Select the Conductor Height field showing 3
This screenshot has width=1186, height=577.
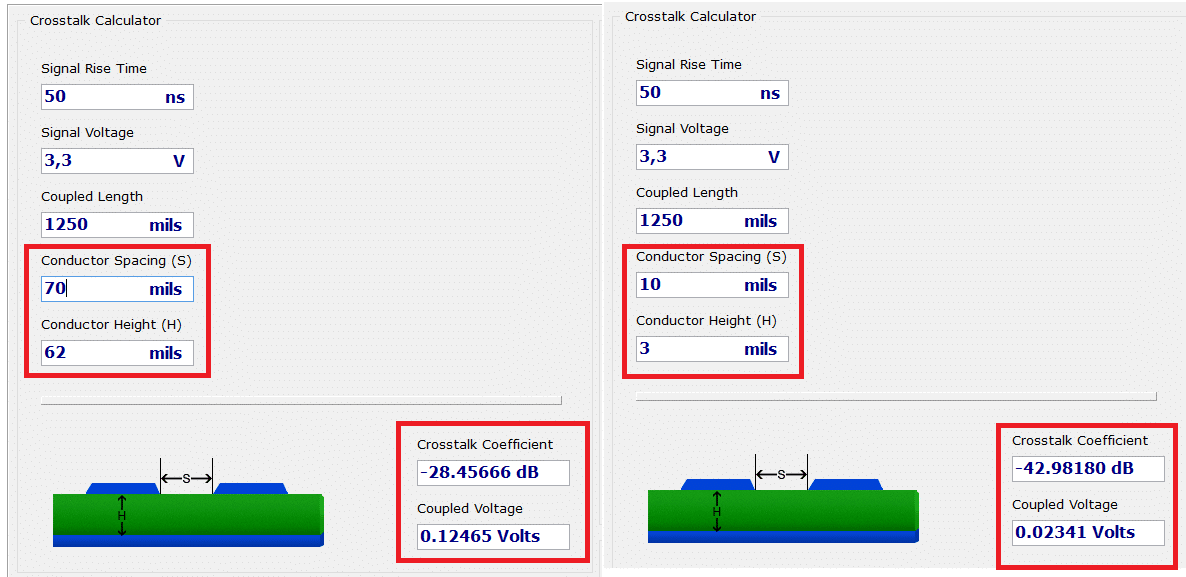(711, 349)
